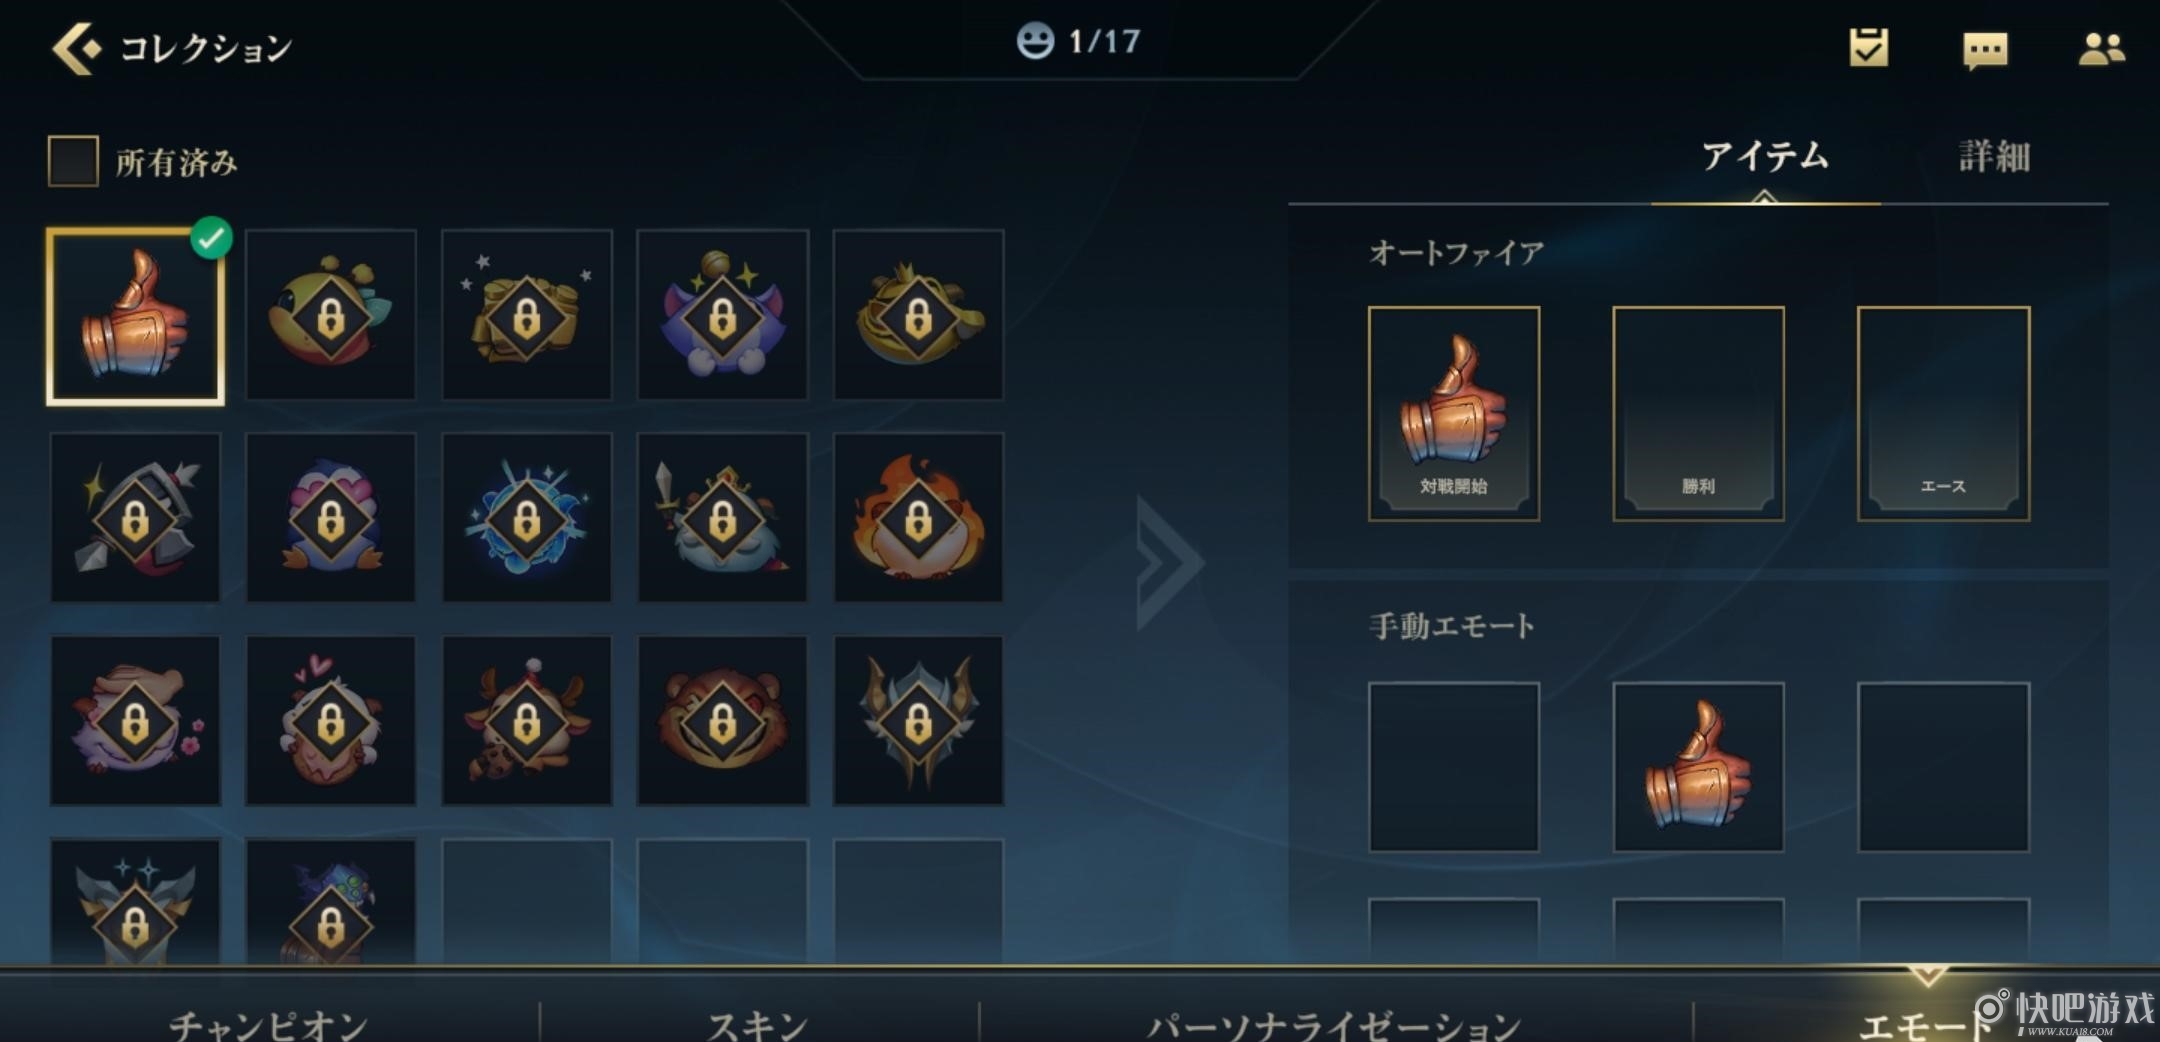The width and height of the screenshot is (2160, 1042).
Task: Open the パーソナライゼーション bottom tab
Action: (1334, 1024)
